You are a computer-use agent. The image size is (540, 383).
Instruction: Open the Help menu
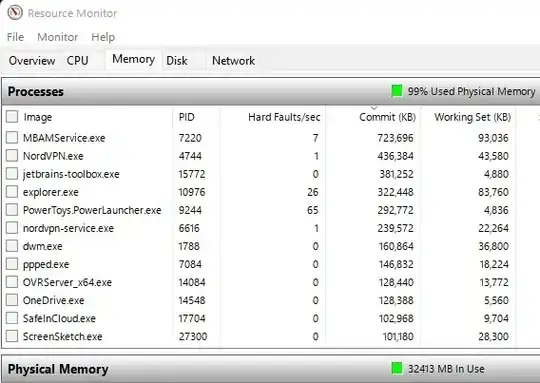coord(103,37)
